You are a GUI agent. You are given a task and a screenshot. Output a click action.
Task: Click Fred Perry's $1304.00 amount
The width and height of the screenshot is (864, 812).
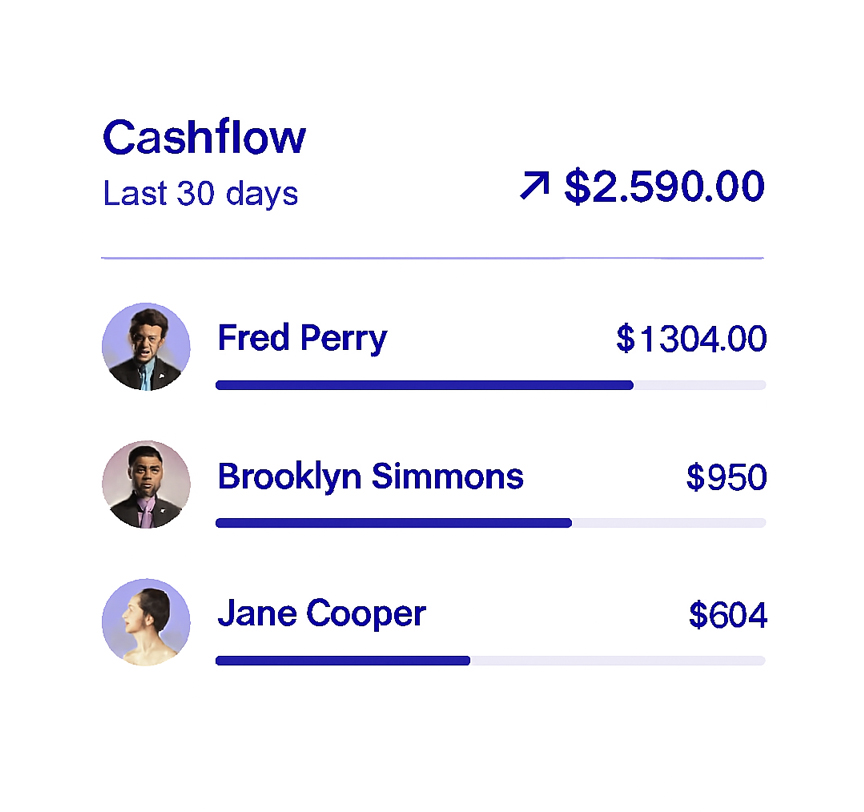(x=691, y=340)
